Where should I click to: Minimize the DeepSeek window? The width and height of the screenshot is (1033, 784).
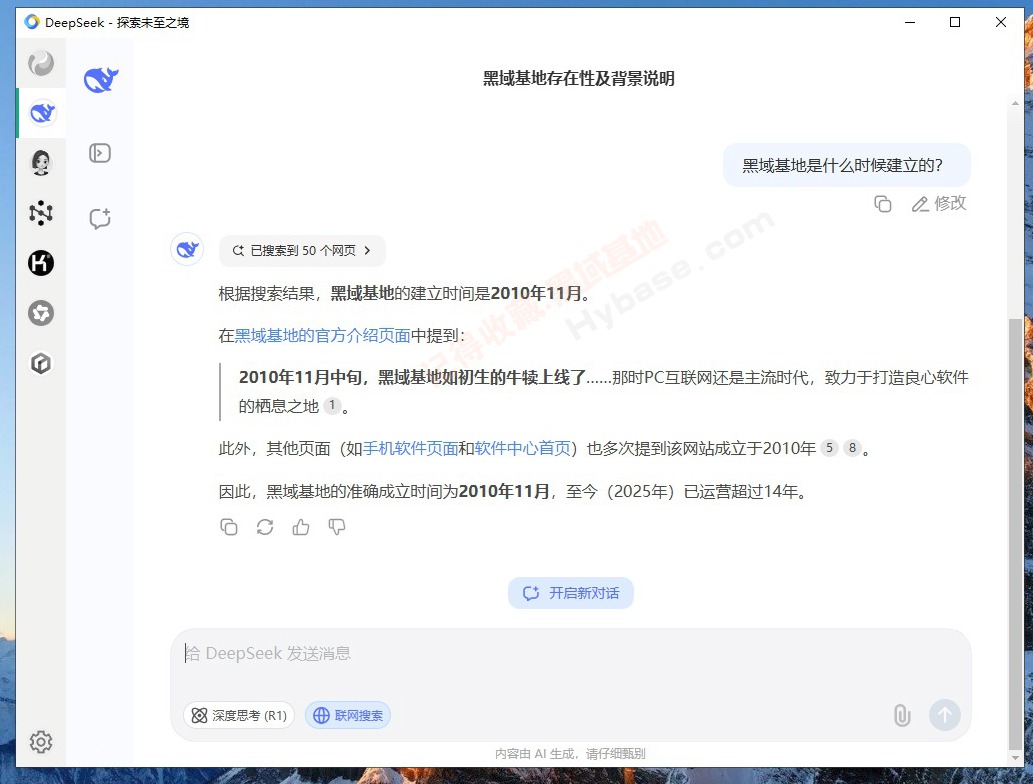coord(910,22)
